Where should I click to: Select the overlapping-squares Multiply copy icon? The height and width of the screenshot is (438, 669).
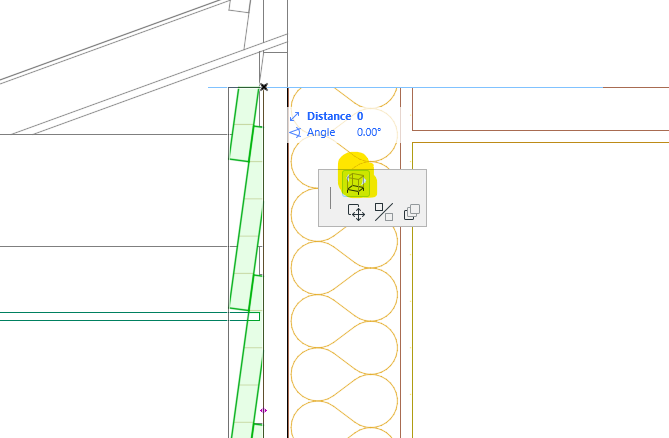412,212
